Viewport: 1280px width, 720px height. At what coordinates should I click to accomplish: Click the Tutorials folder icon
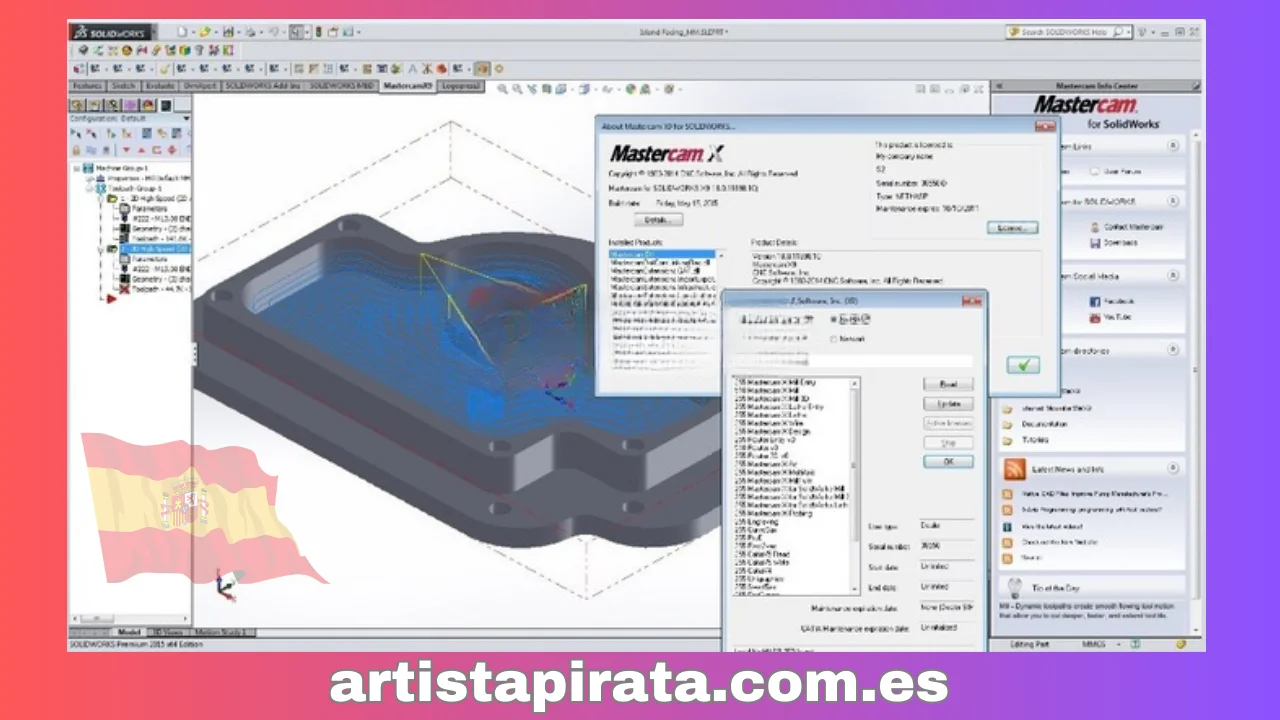[x=1007, y=440]
